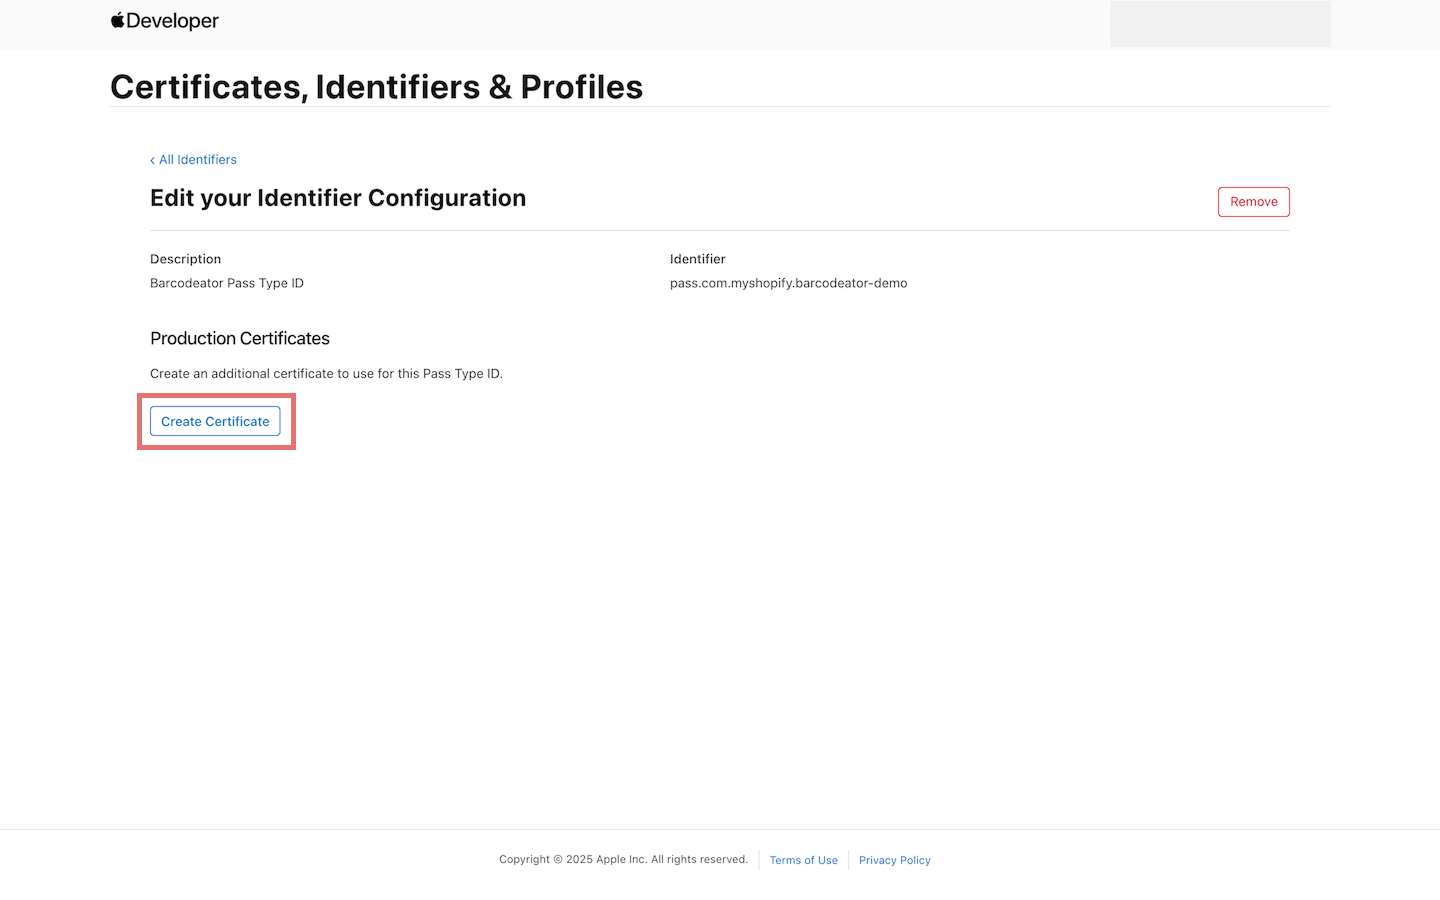Click the gray placeholder box in the header

1219,23
